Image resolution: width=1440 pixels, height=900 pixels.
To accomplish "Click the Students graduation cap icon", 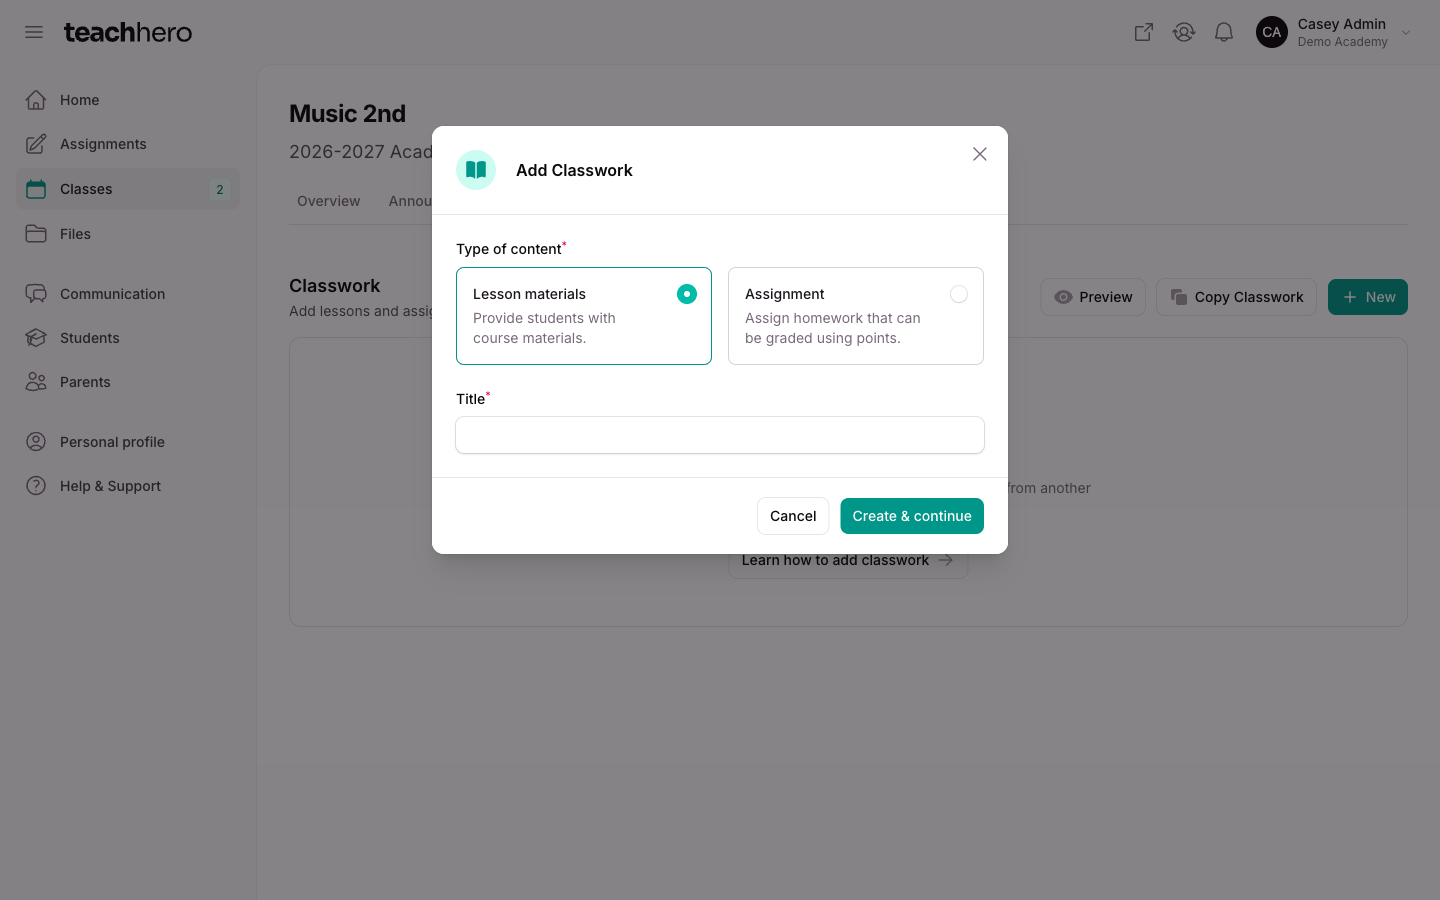I will (x=36, y=338).
